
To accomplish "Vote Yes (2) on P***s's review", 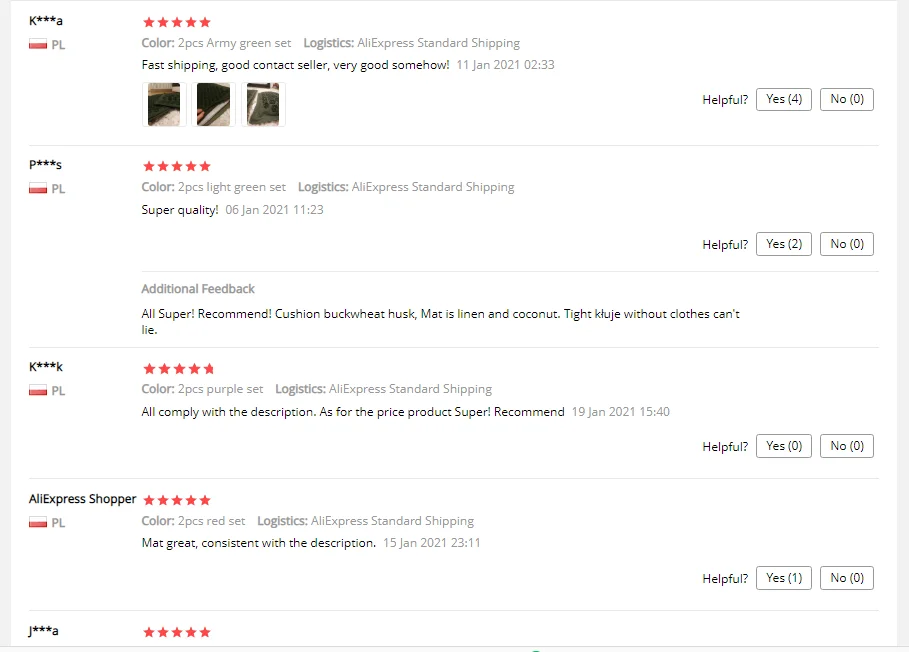I will tap(784, 244).
